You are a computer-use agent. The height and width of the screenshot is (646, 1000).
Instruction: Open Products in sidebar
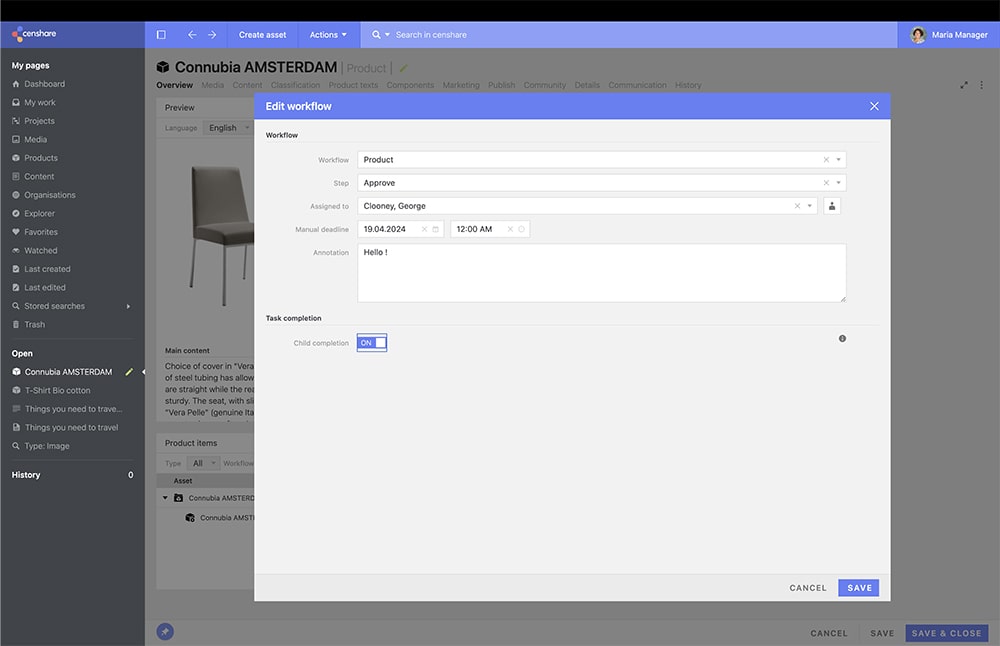coord(41,158)
